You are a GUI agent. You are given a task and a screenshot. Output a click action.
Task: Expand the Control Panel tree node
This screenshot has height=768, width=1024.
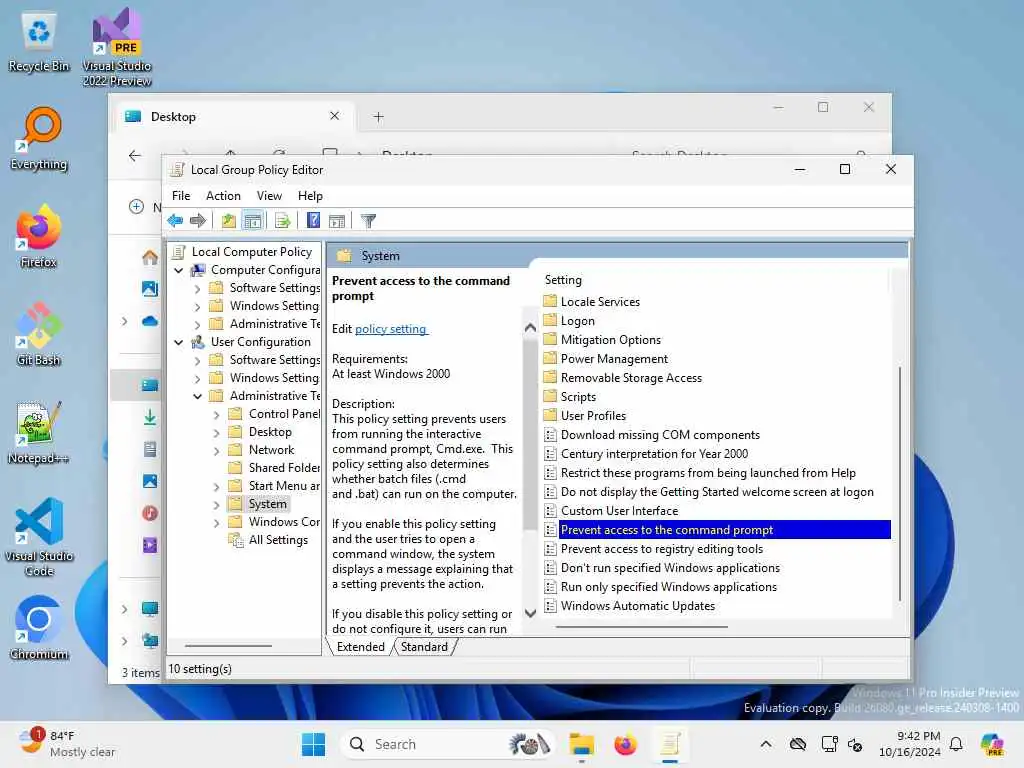(x=216, y=414)
